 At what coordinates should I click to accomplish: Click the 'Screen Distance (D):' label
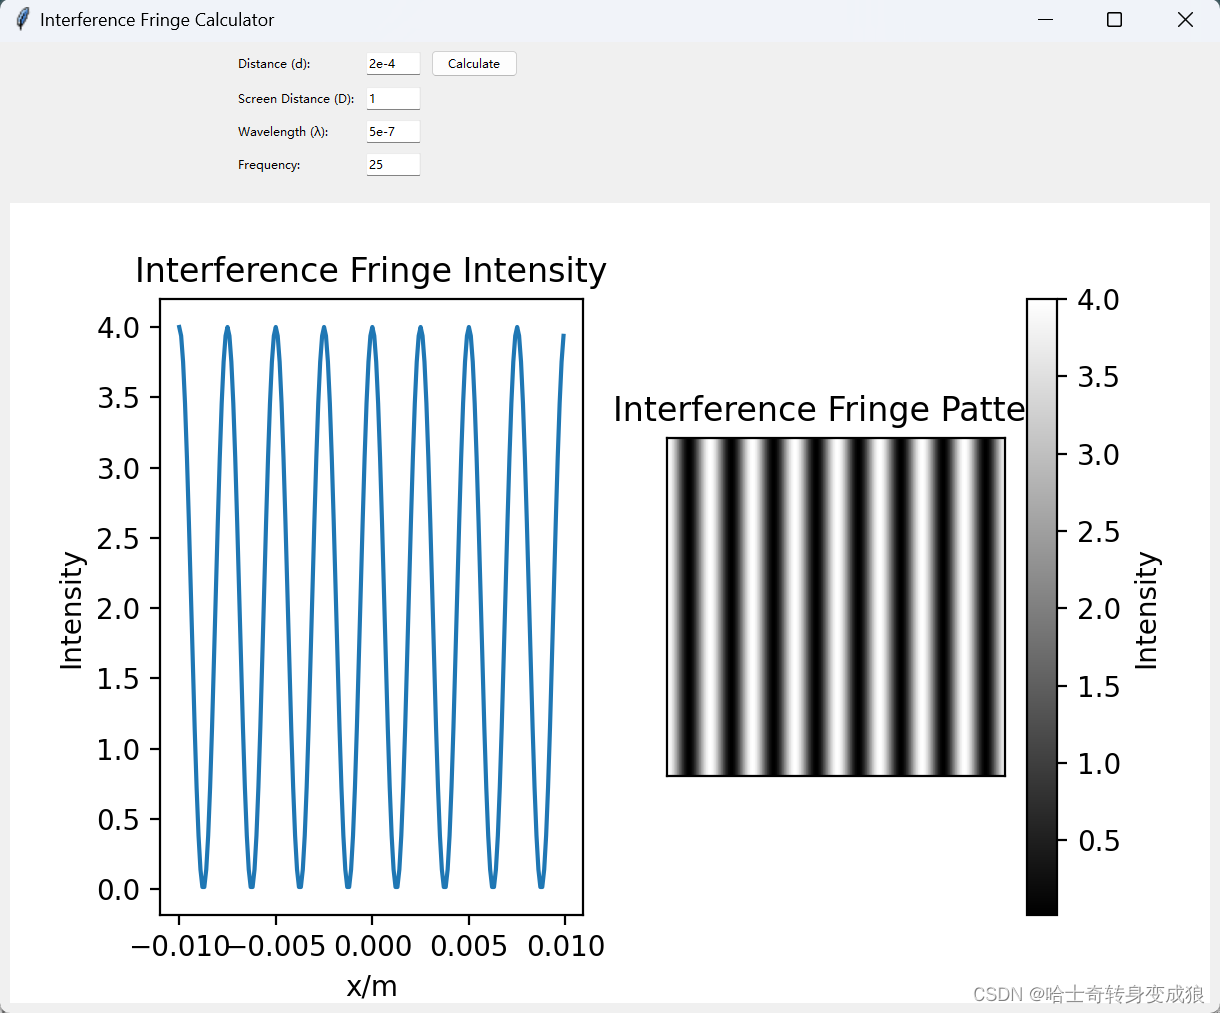[296, 99]
